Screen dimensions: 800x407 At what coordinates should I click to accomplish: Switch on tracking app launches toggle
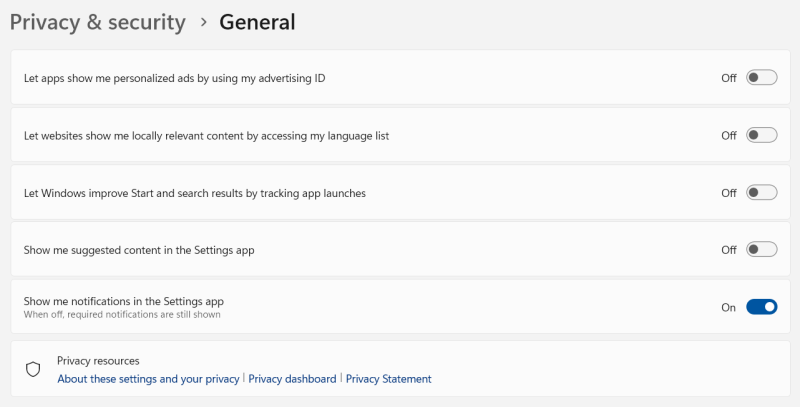pyautogui.click(x=761, y=193)
